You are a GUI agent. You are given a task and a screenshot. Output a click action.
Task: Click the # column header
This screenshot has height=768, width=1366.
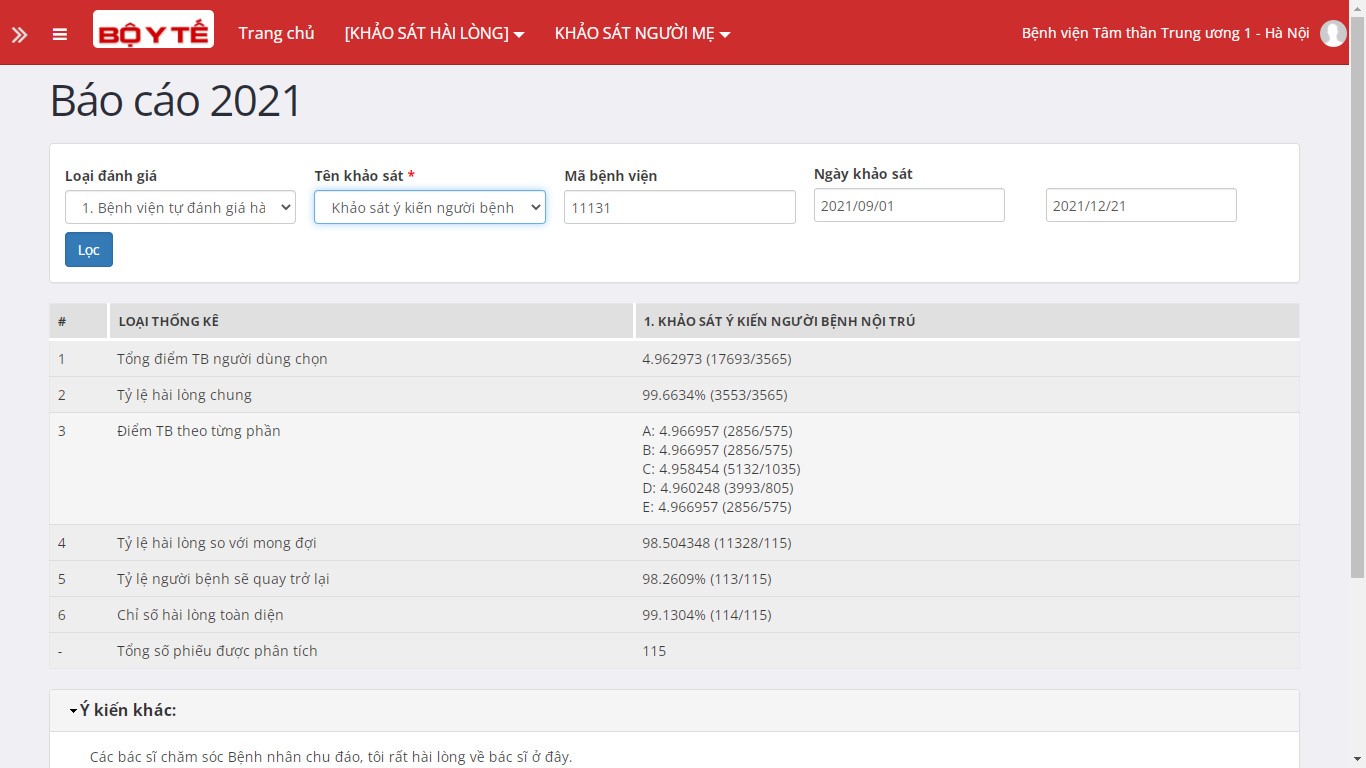pos(63,321)
